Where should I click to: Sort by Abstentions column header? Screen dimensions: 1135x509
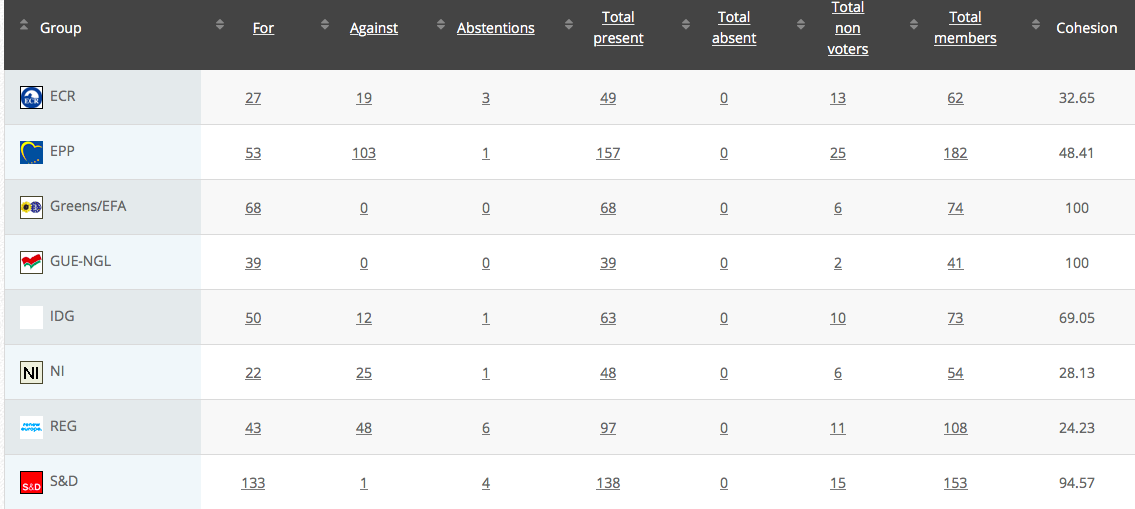(496, 28)
